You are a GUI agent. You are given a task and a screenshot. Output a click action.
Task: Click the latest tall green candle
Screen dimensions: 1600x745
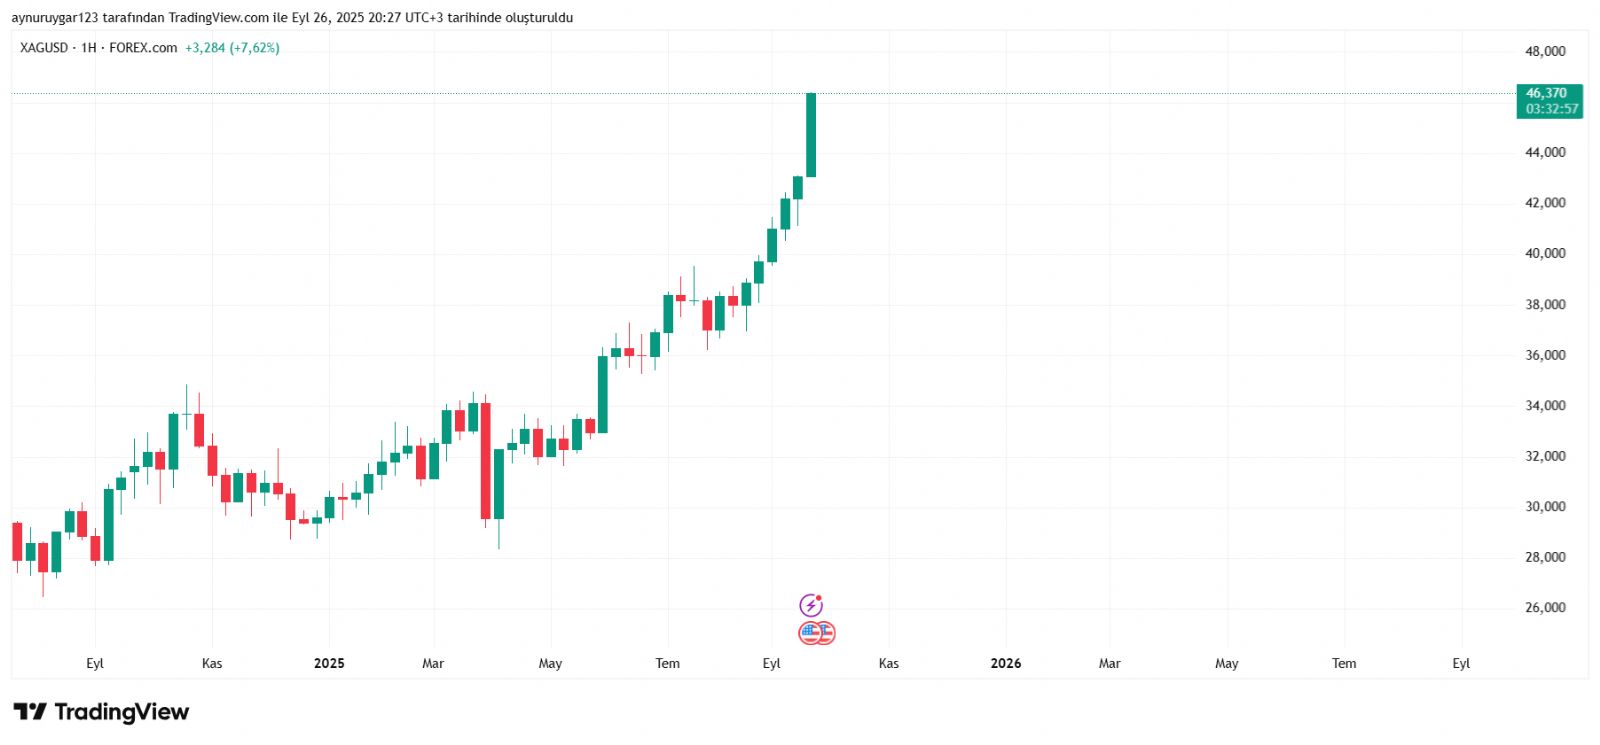pos(811,135)
